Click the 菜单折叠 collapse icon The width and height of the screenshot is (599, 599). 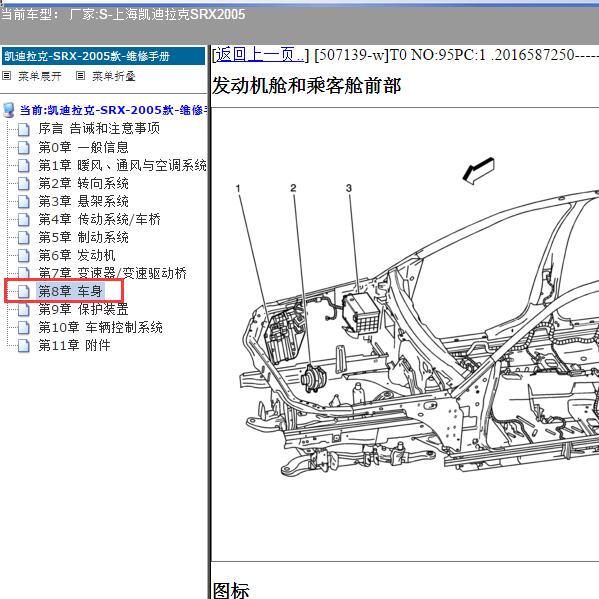pyautogui.click(x=80, y=76)
